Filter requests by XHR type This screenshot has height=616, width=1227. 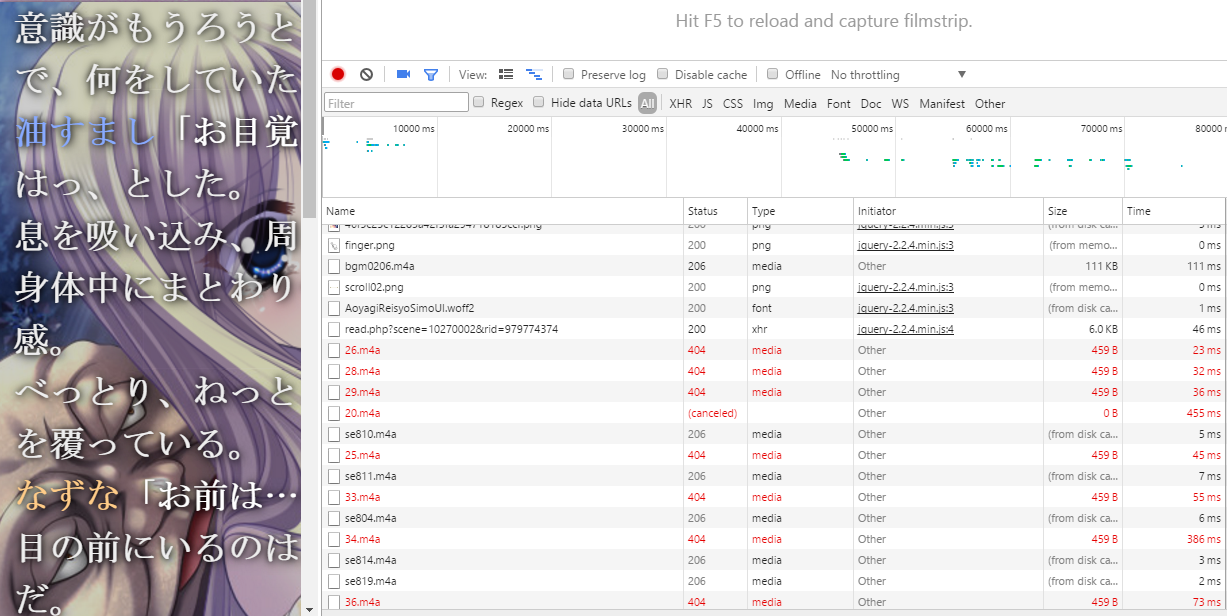point(680,103)
